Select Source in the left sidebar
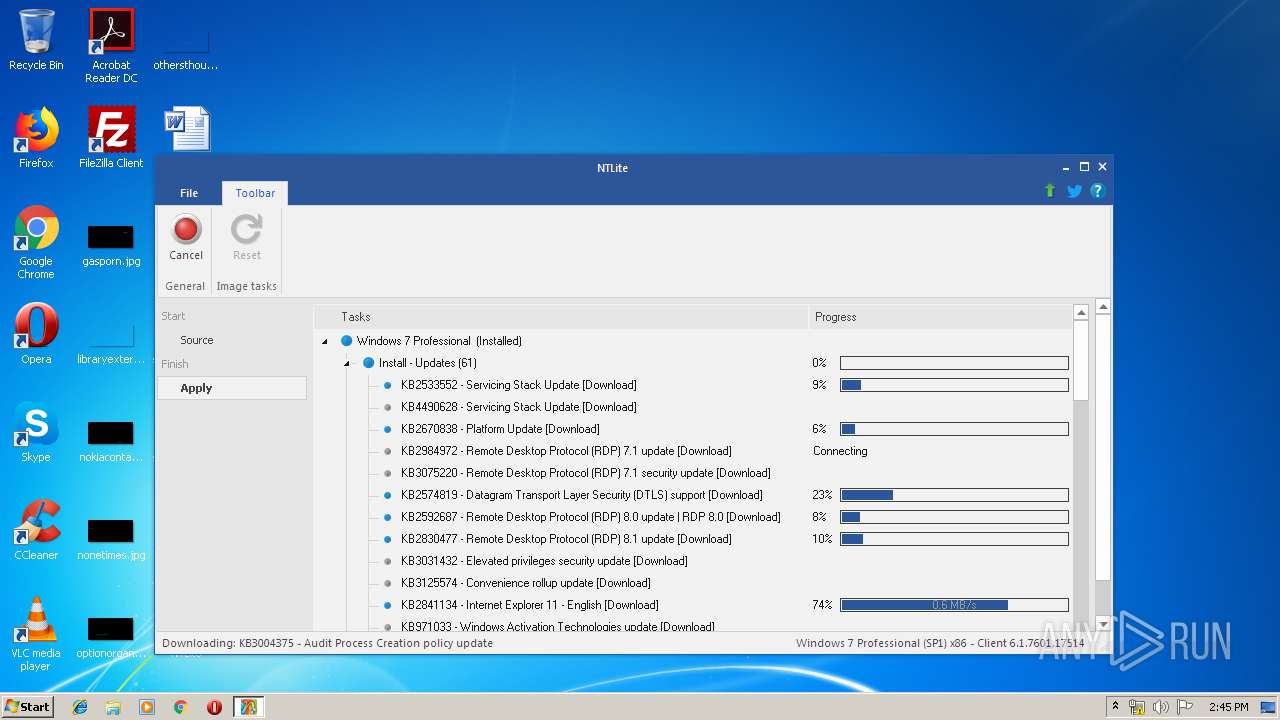This screenshot has width=1280, height=720. tap(197, 340)
